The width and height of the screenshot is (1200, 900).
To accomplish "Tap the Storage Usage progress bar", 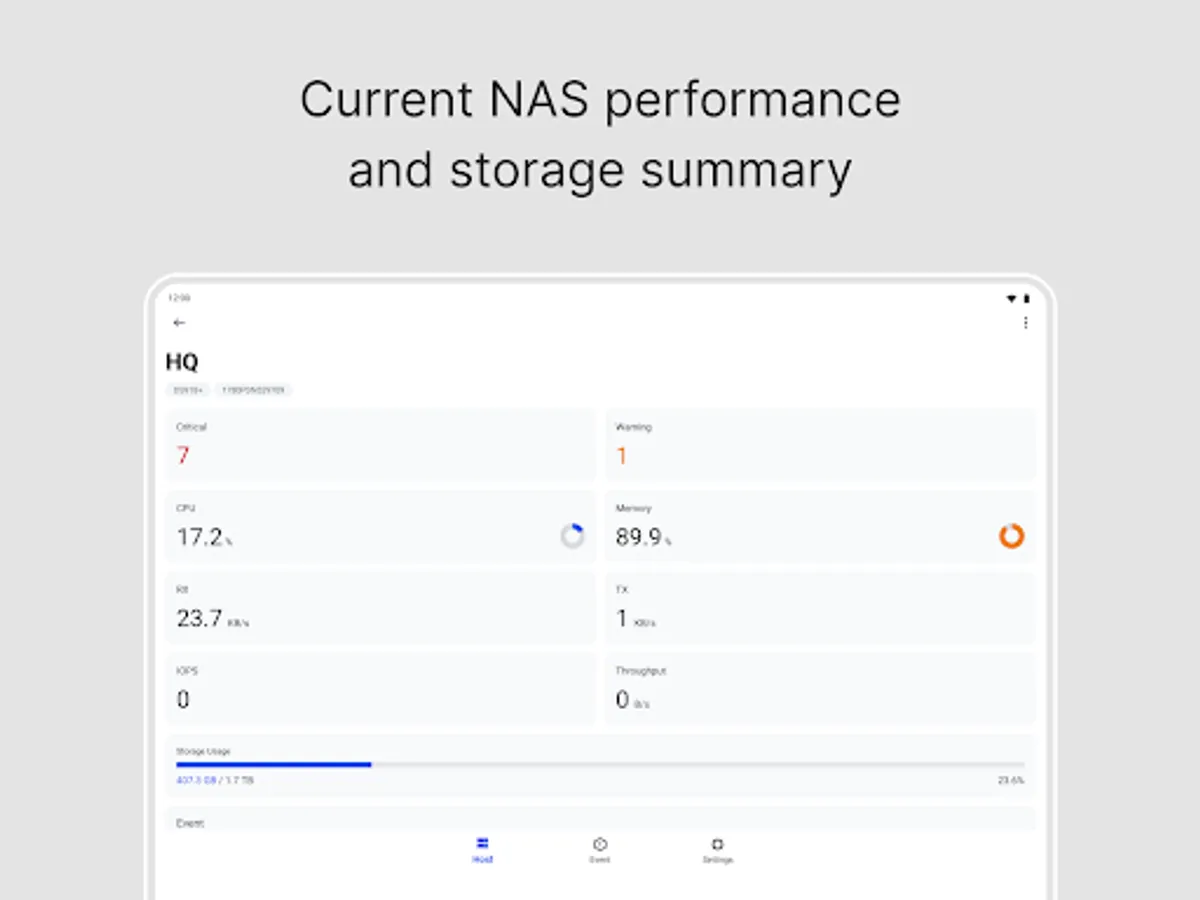I will click(x=600, y=763).
